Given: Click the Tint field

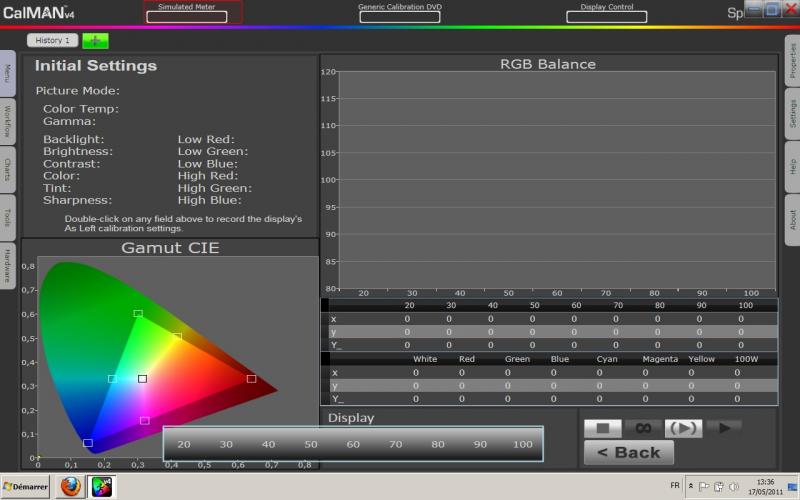Looking at the screenshot, I should (57, 188).
